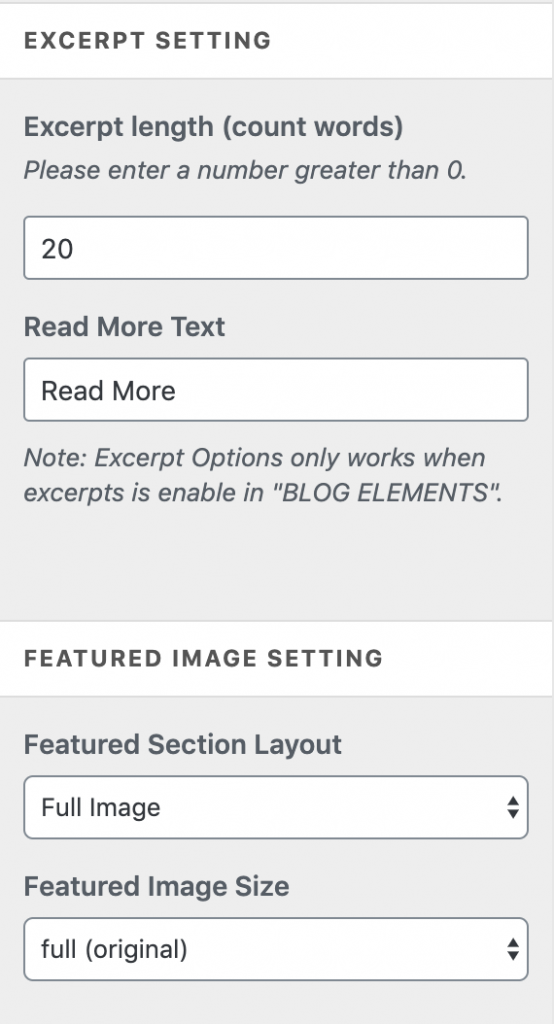The height and width of the screenshot is (1024, 554).
Task: Select the 'full (original)' option text
Action: point(114,949)
